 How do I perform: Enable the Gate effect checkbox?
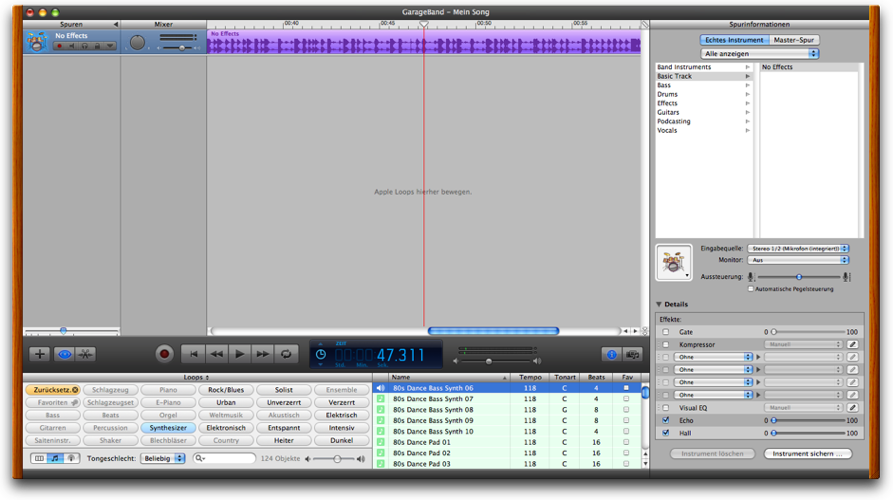pos(666,332)
